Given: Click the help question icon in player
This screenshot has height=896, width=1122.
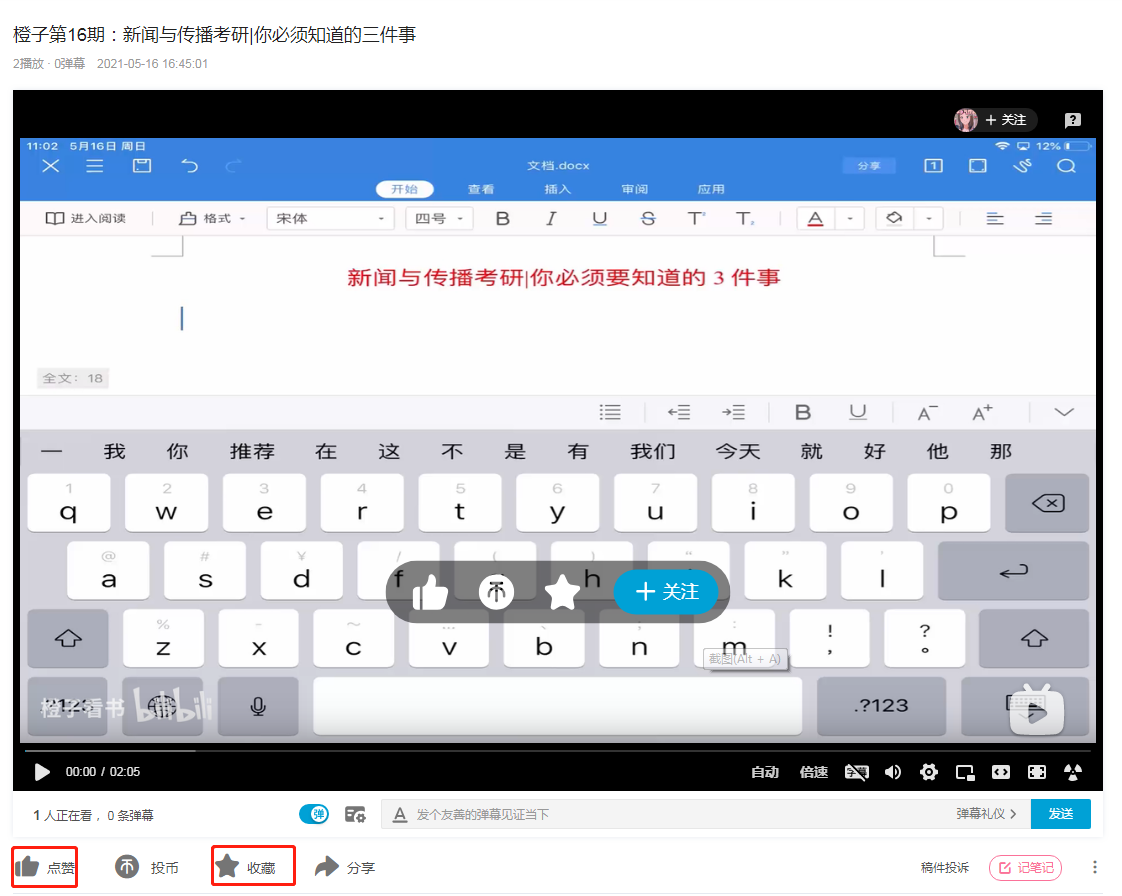Looking at the screenshot, I should pyautogui.click(x=1072, y=120).
